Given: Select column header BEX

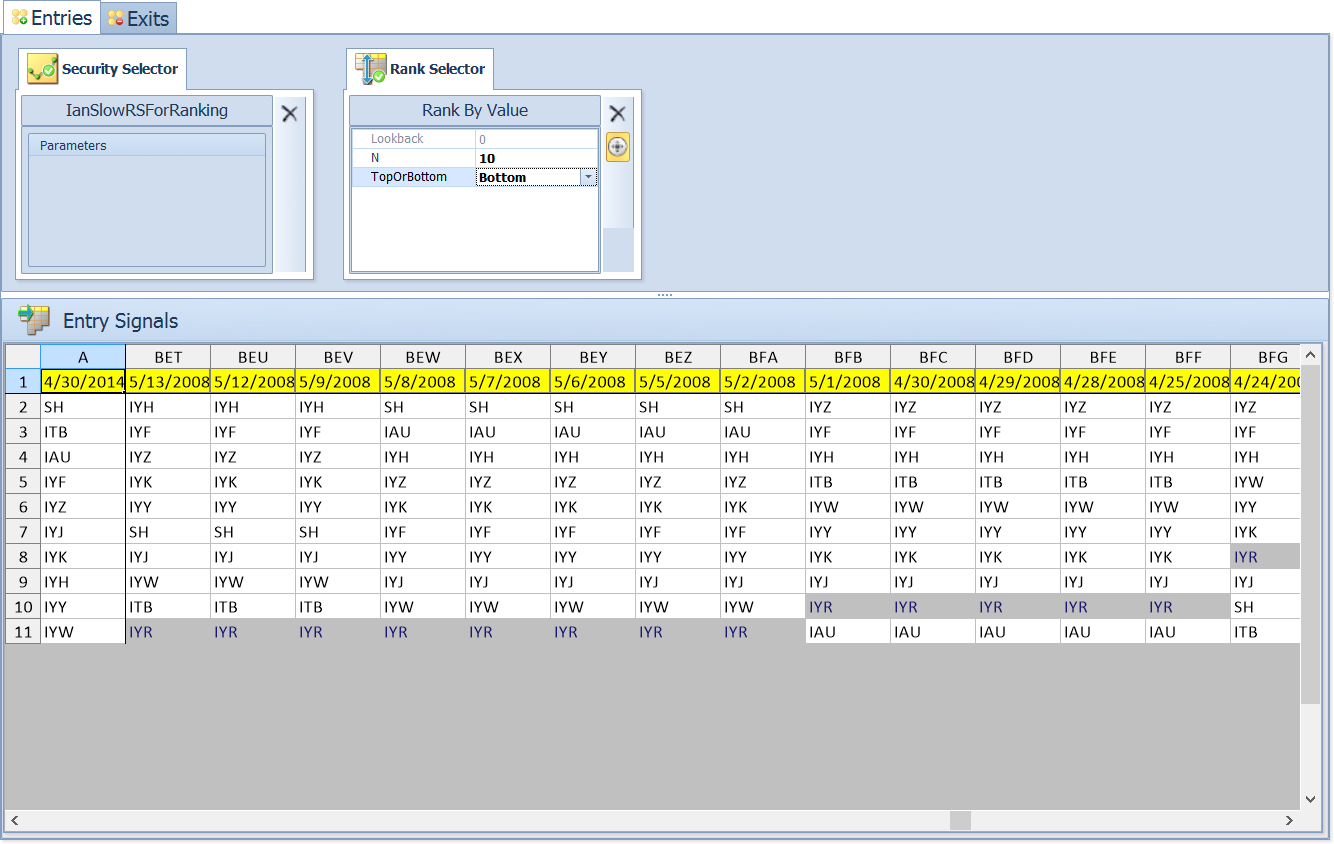Looking at the screenshot, I should (x=508, y=357).
